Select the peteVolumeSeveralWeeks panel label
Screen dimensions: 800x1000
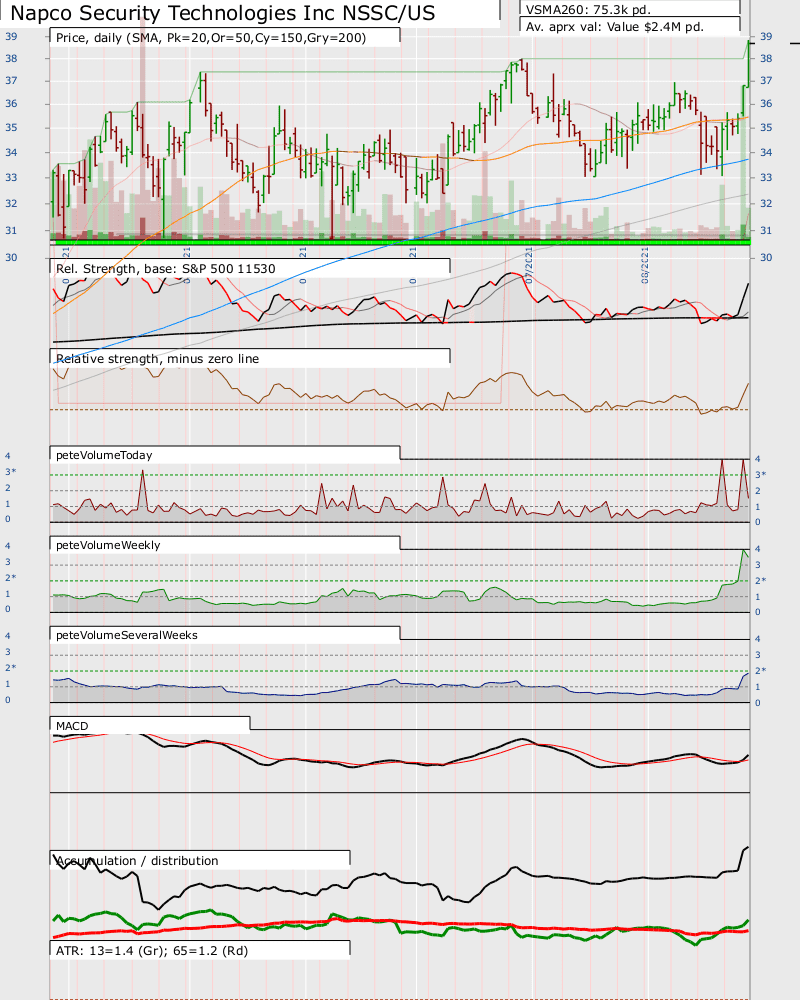pos(126,635)
